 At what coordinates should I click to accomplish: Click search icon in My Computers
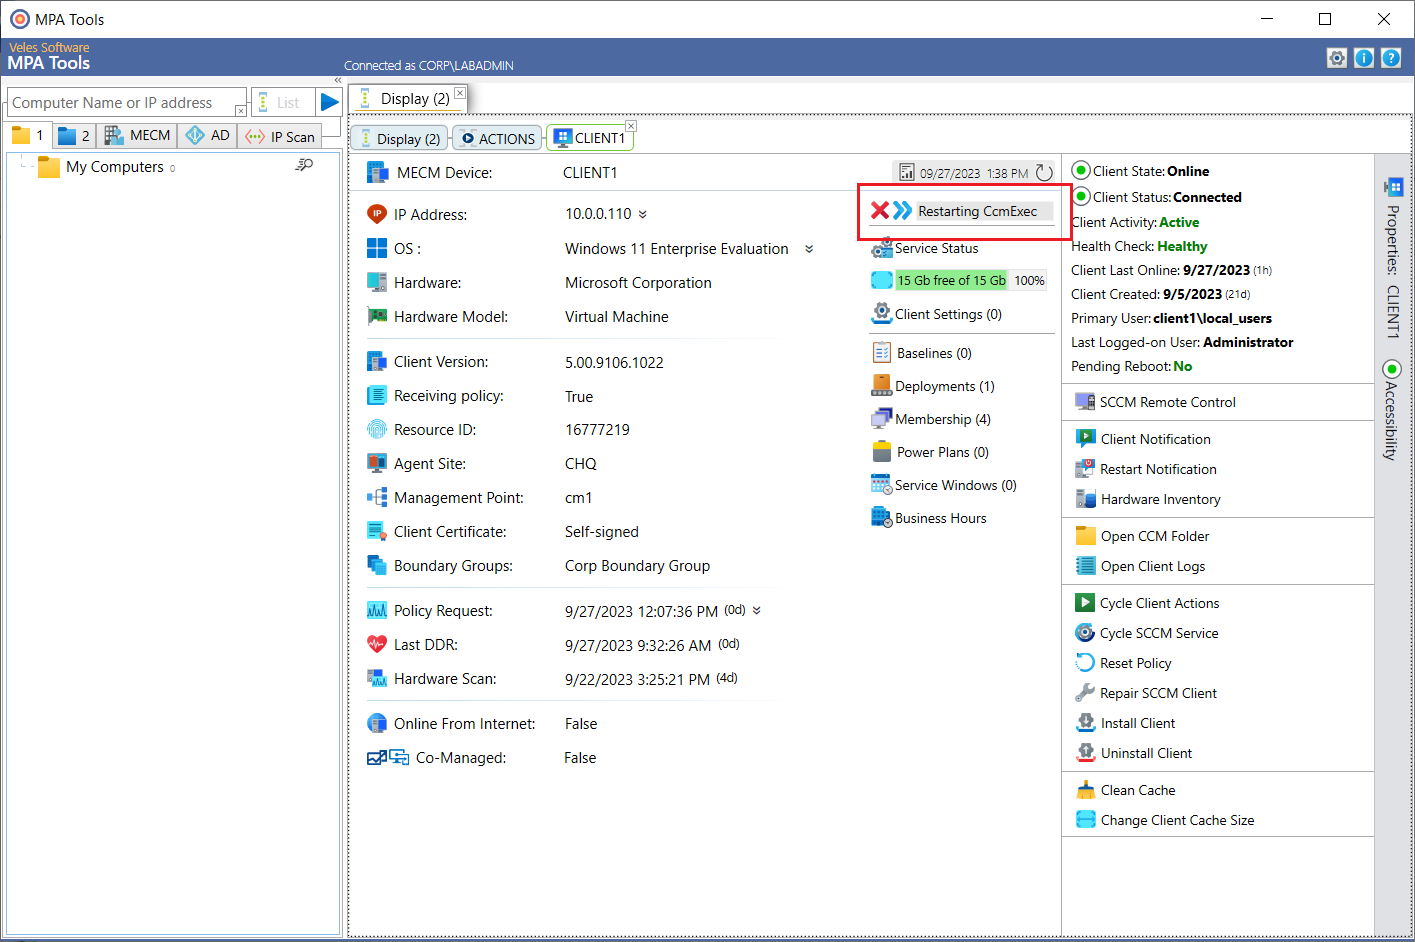pos(304,165)
